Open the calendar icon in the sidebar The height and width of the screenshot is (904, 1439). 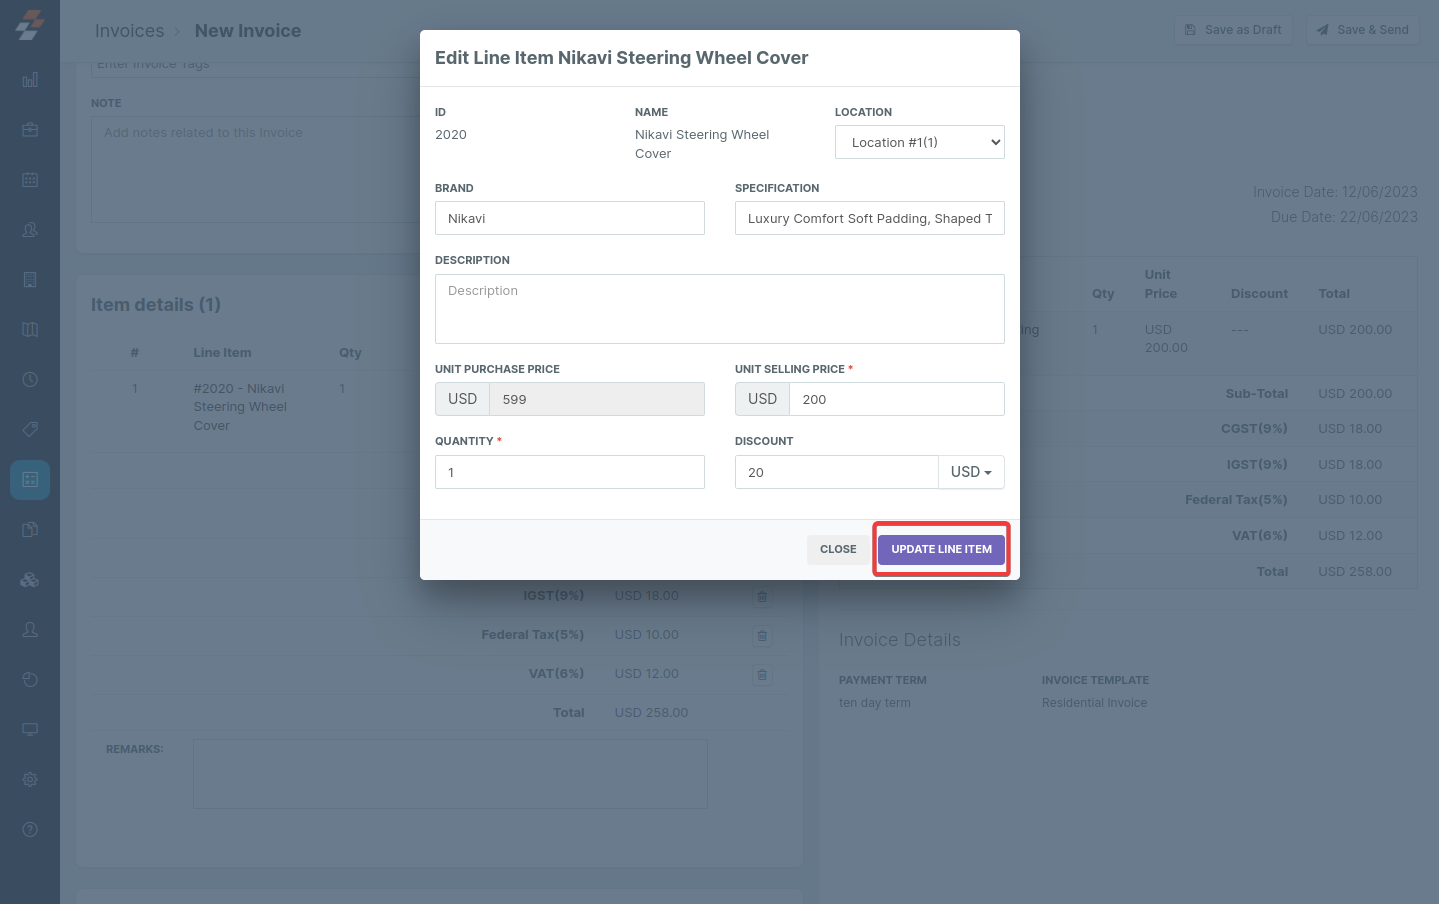(30, 180)
